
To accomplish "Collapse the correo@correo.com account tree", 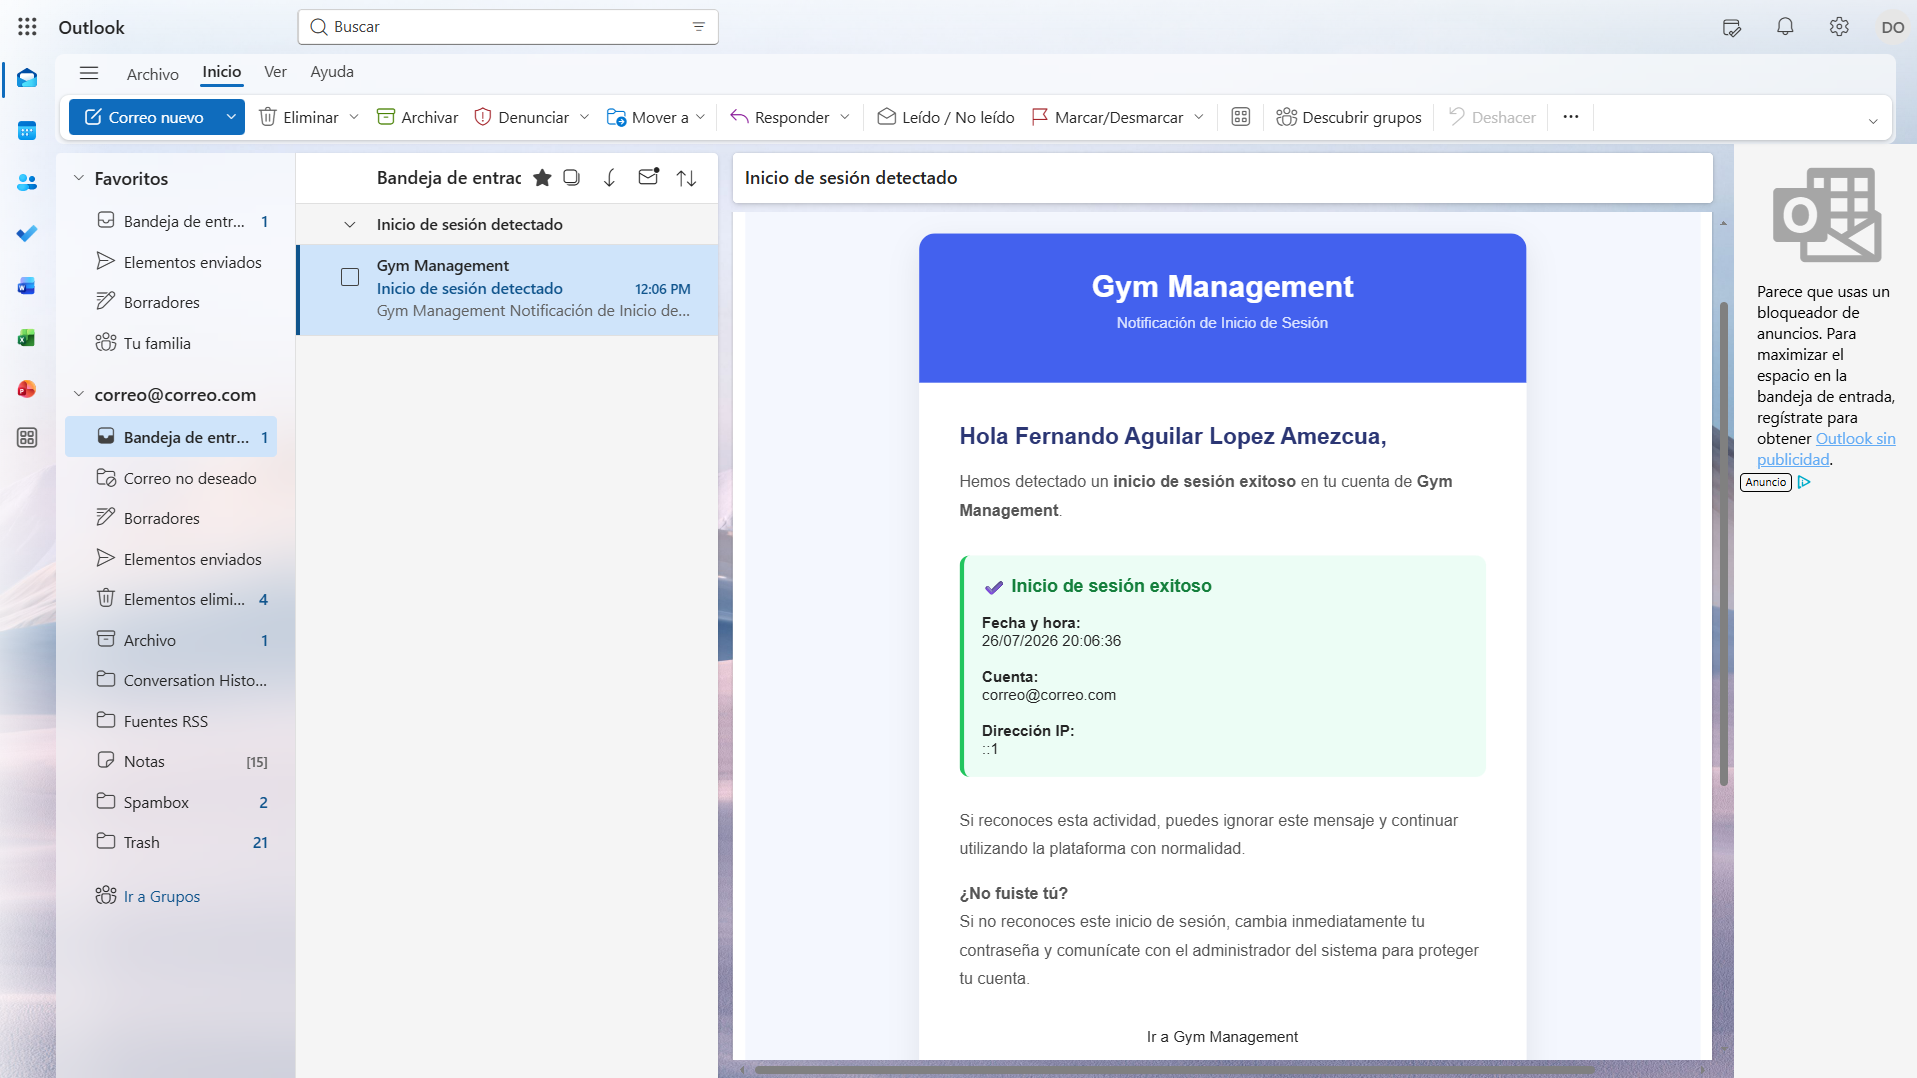I will [79, 394].
